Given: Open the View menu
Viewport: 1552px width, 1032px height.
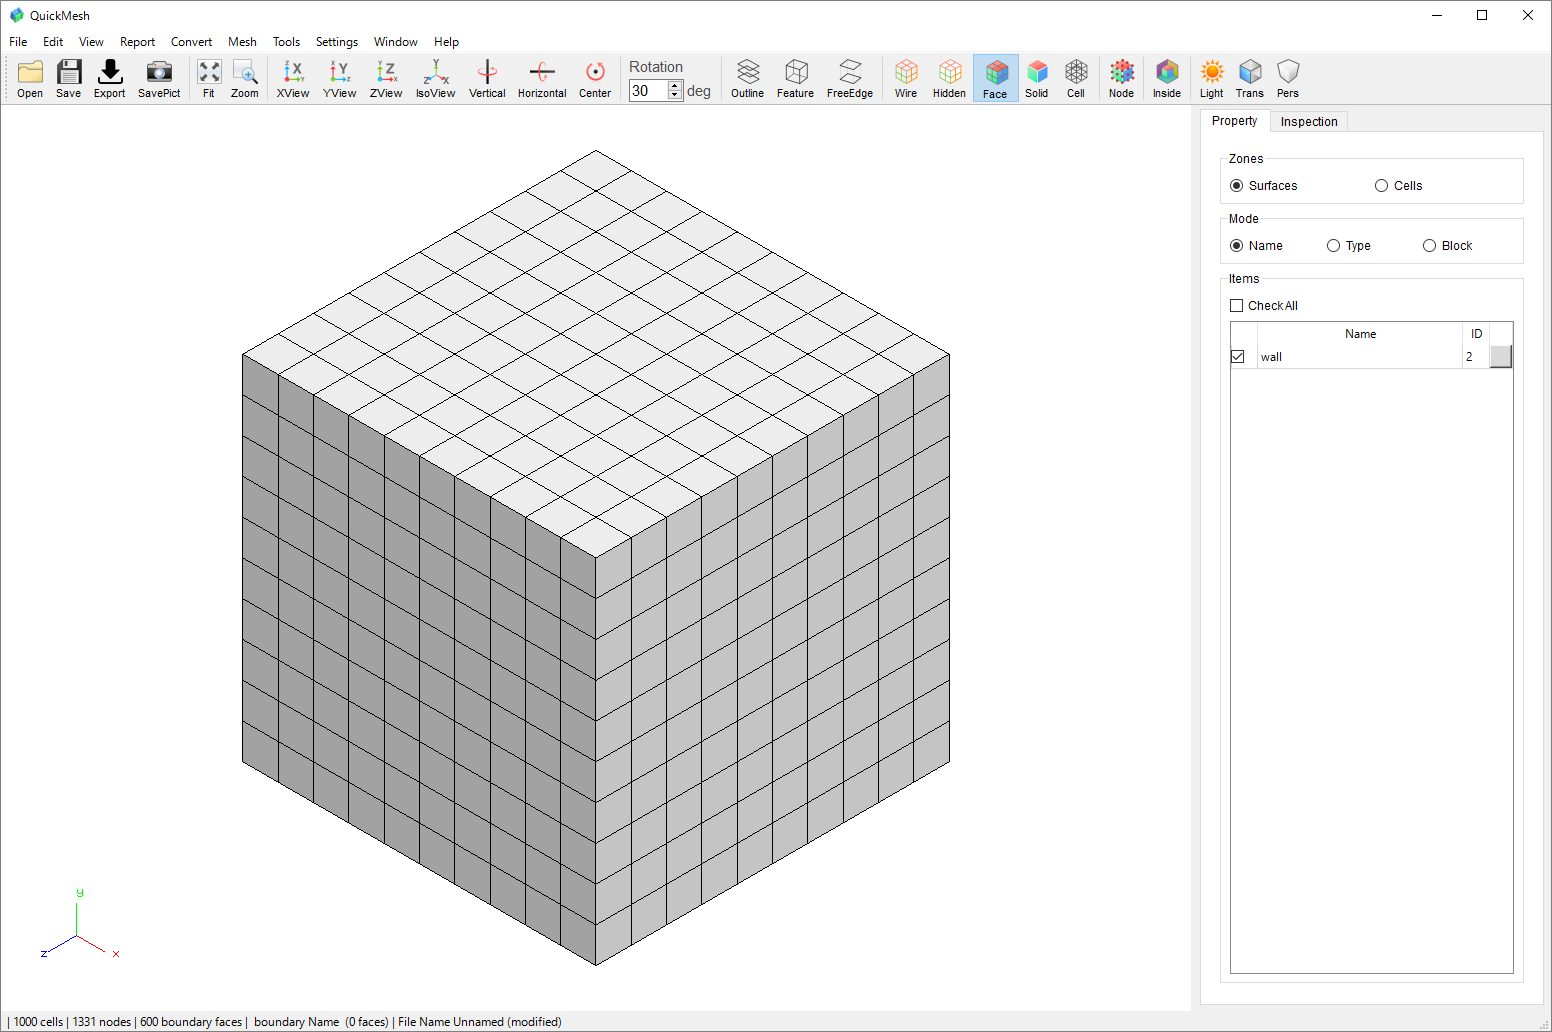Looking at the screenshot, I should pyautogui.click(x=91, y=42).
